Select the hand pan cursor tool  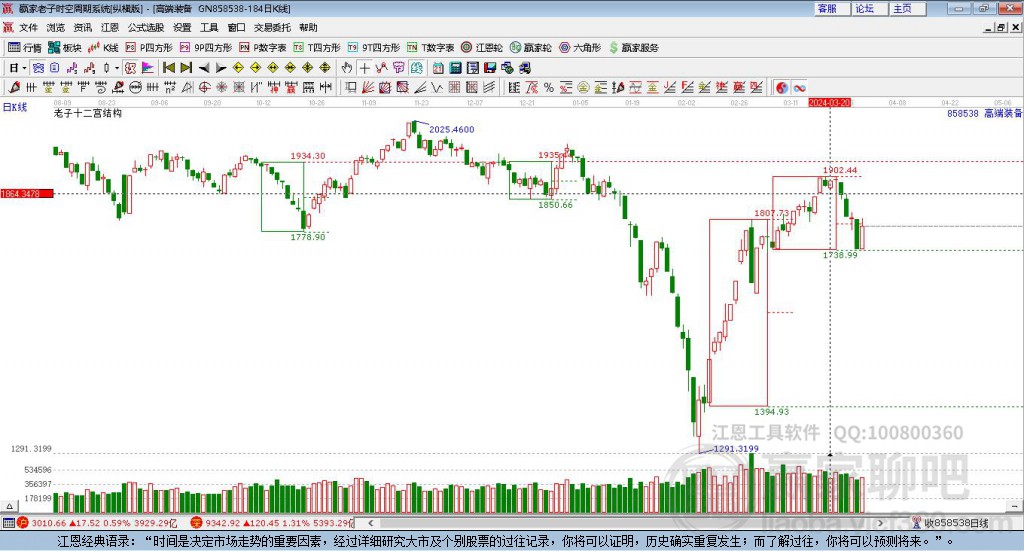(347, 68)
